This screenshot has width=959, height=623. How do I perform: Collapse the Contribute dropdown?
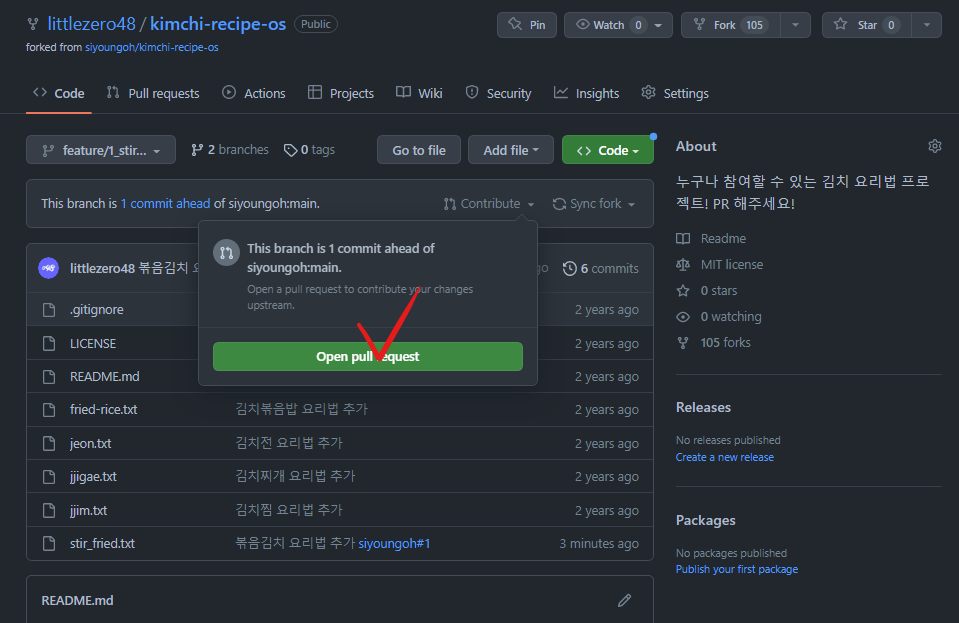(x=489, y=204)
